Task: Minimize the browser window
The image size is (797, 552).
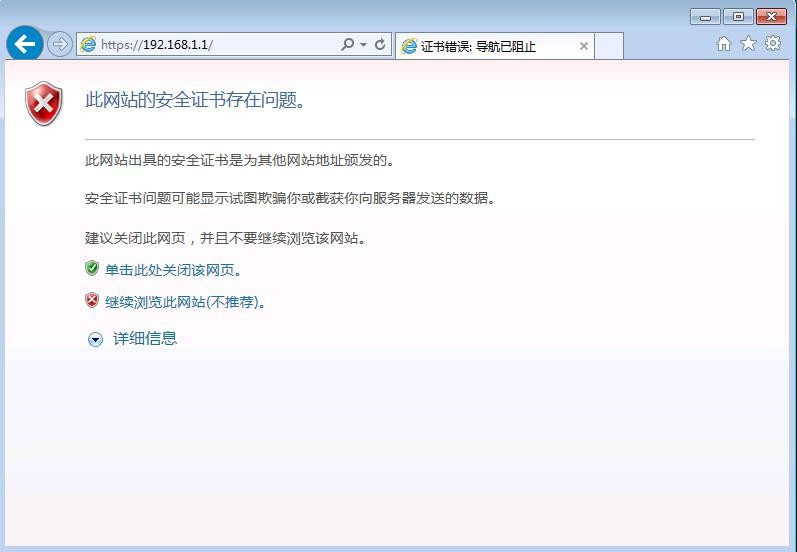Action: click(x=705, y=17)
